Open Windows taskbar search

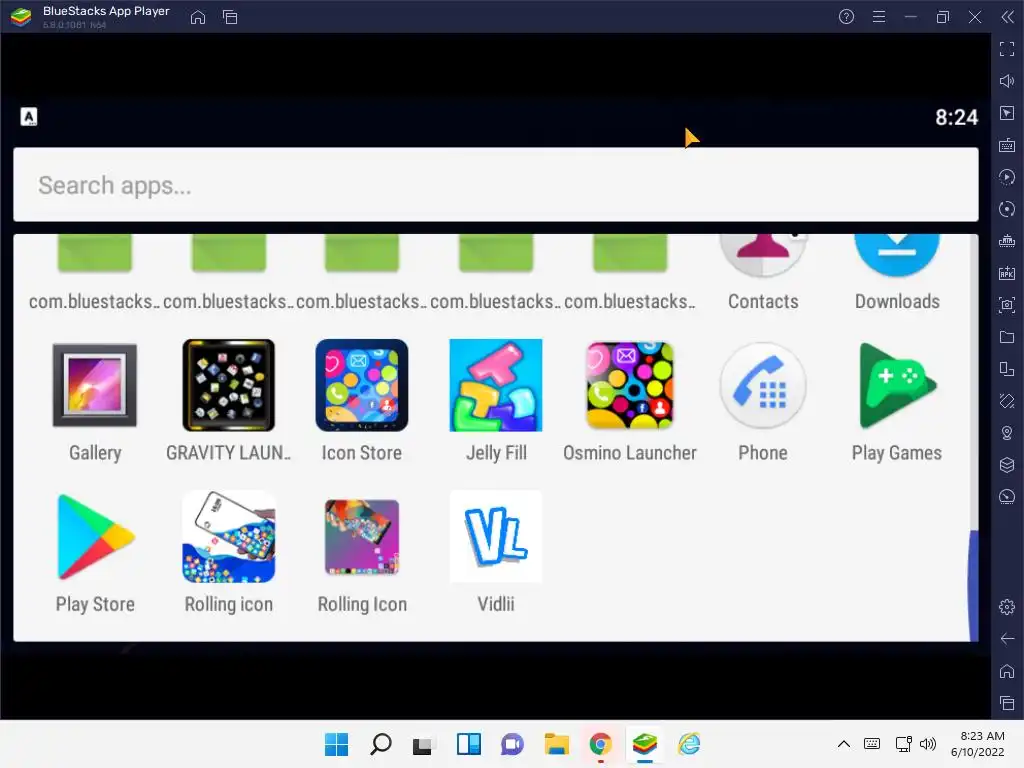click(x=380, y=744)
